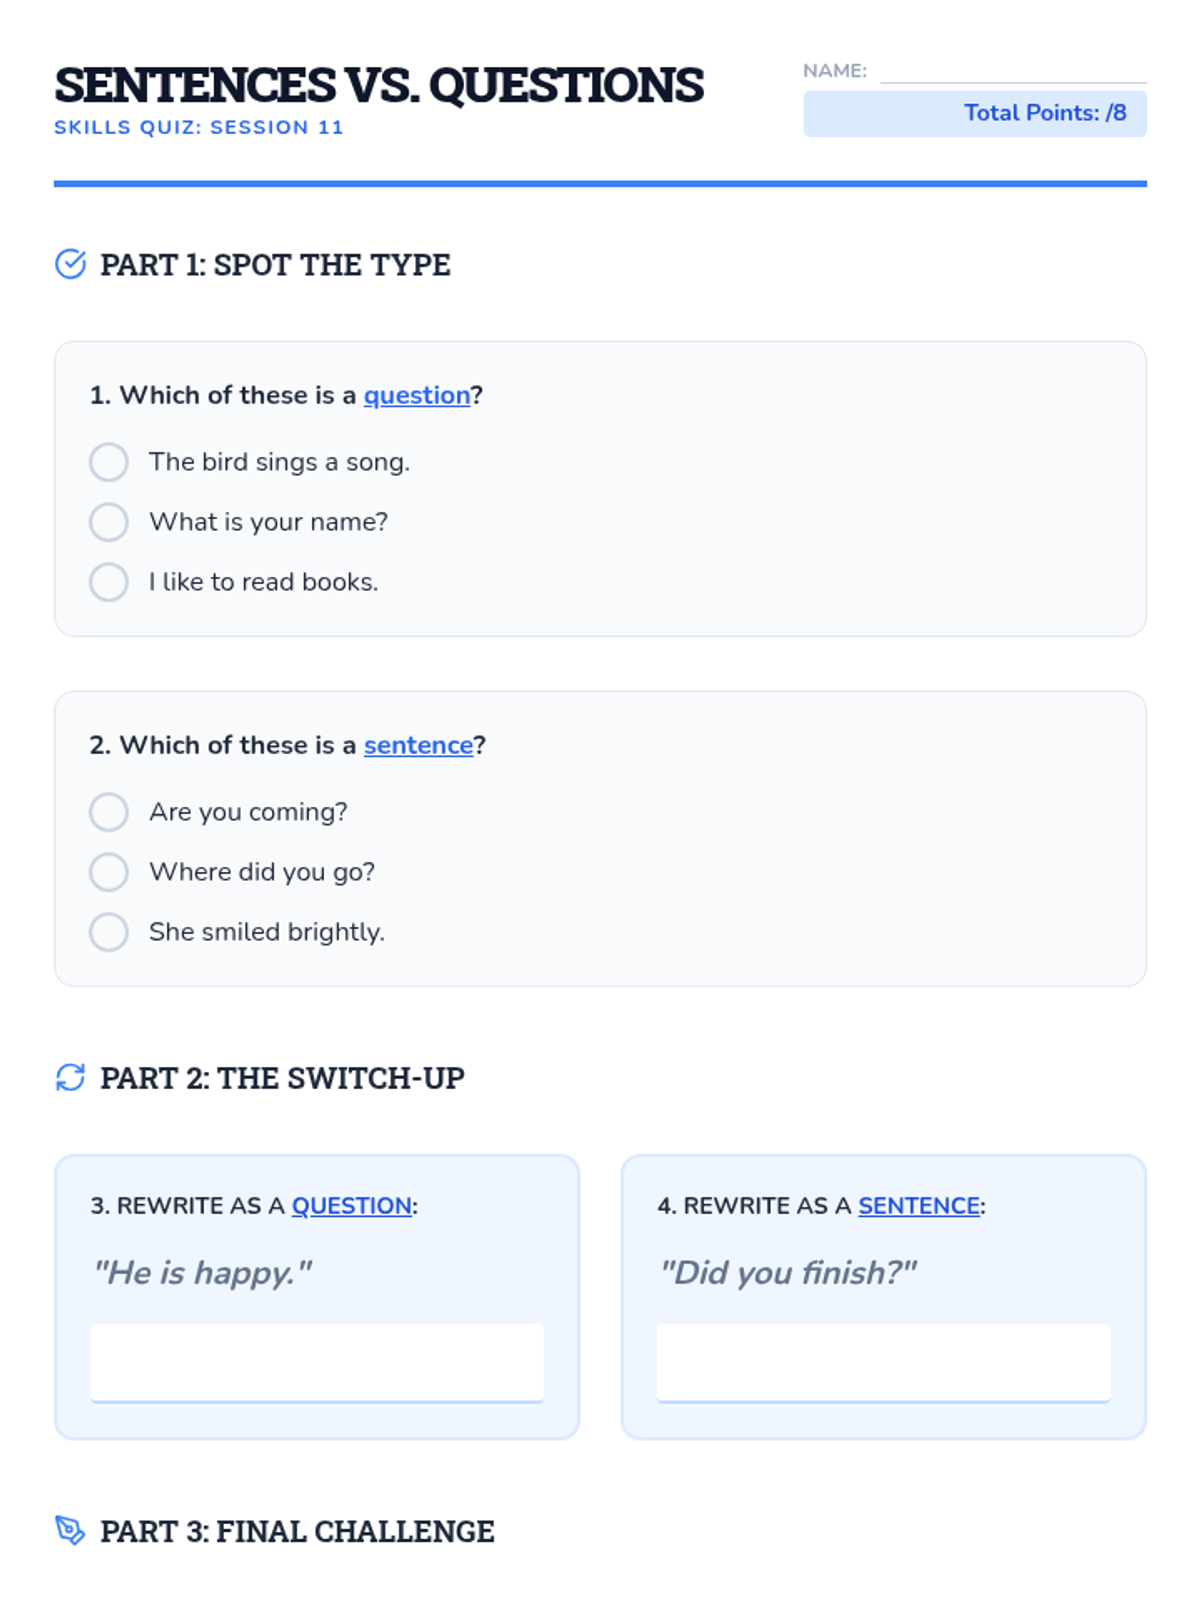Pick the "I like to read books." option
Image resolution: width=1200 pixels, height=1600 pixels.
(109, 582)
